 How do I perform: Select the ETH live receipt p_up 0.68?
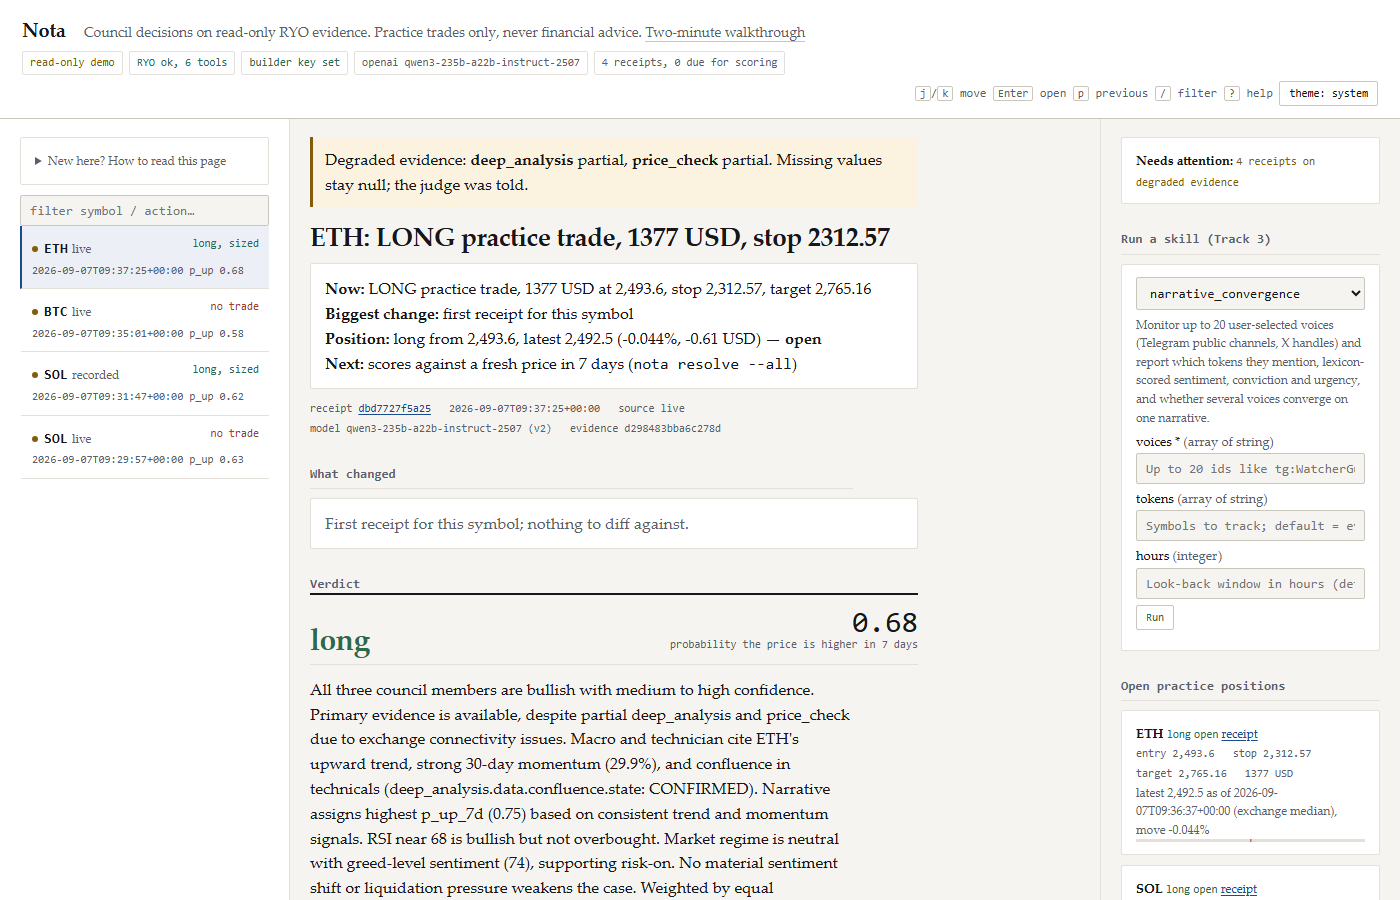[144, 258]
